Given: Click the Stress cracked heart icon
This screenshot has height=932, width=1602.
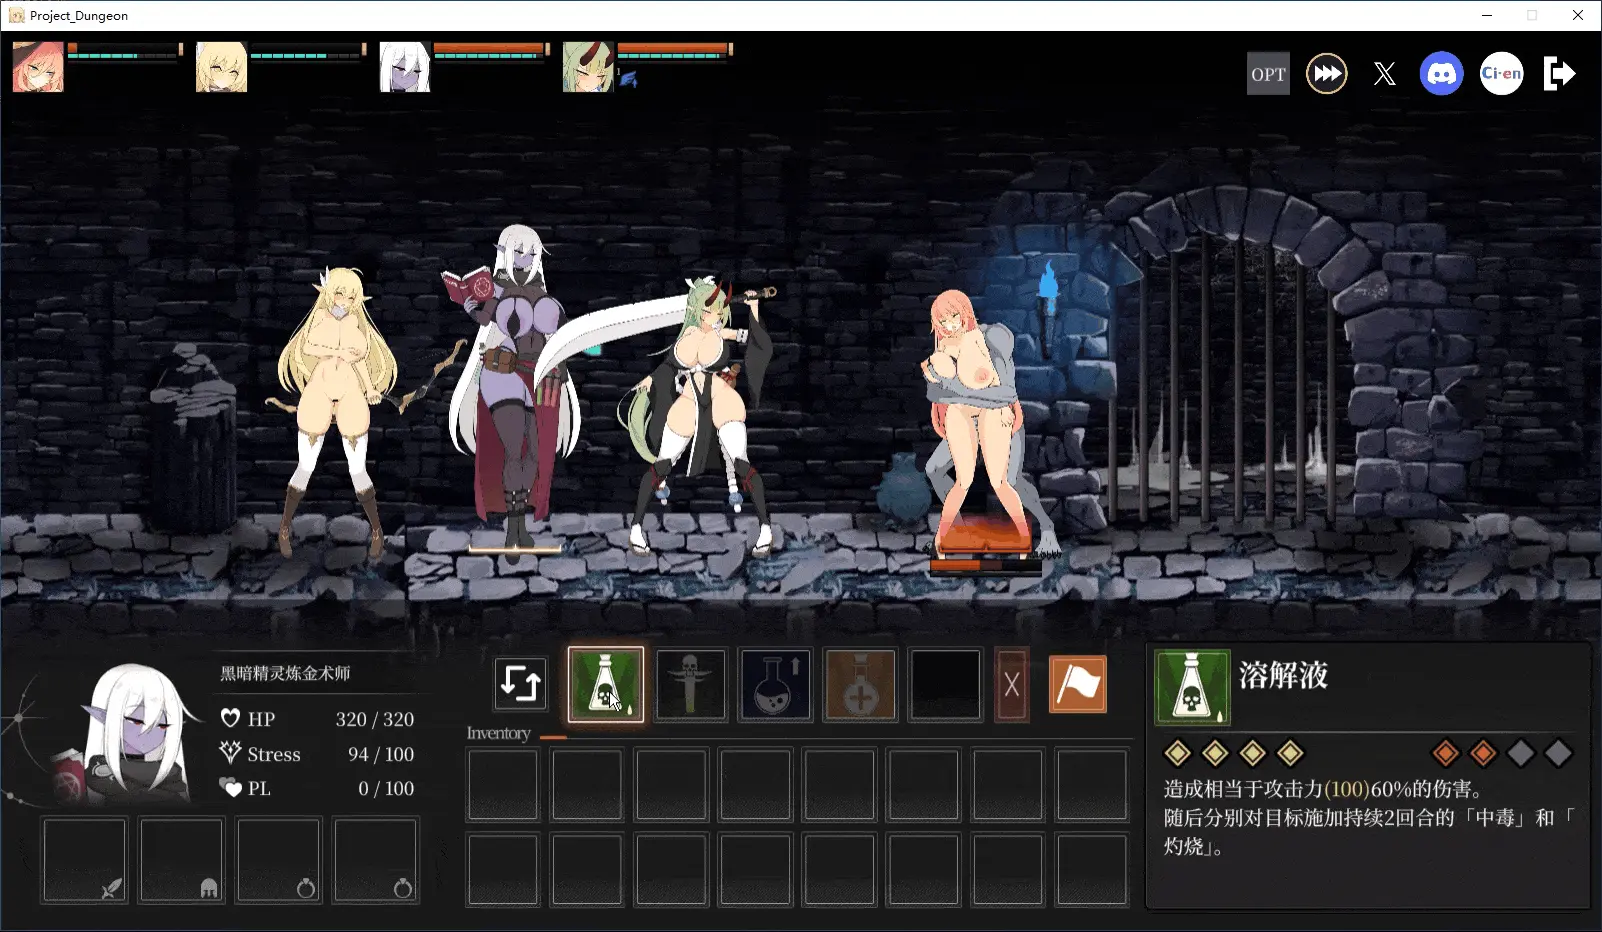Looking at the screenshot, I should click(230, 752).
